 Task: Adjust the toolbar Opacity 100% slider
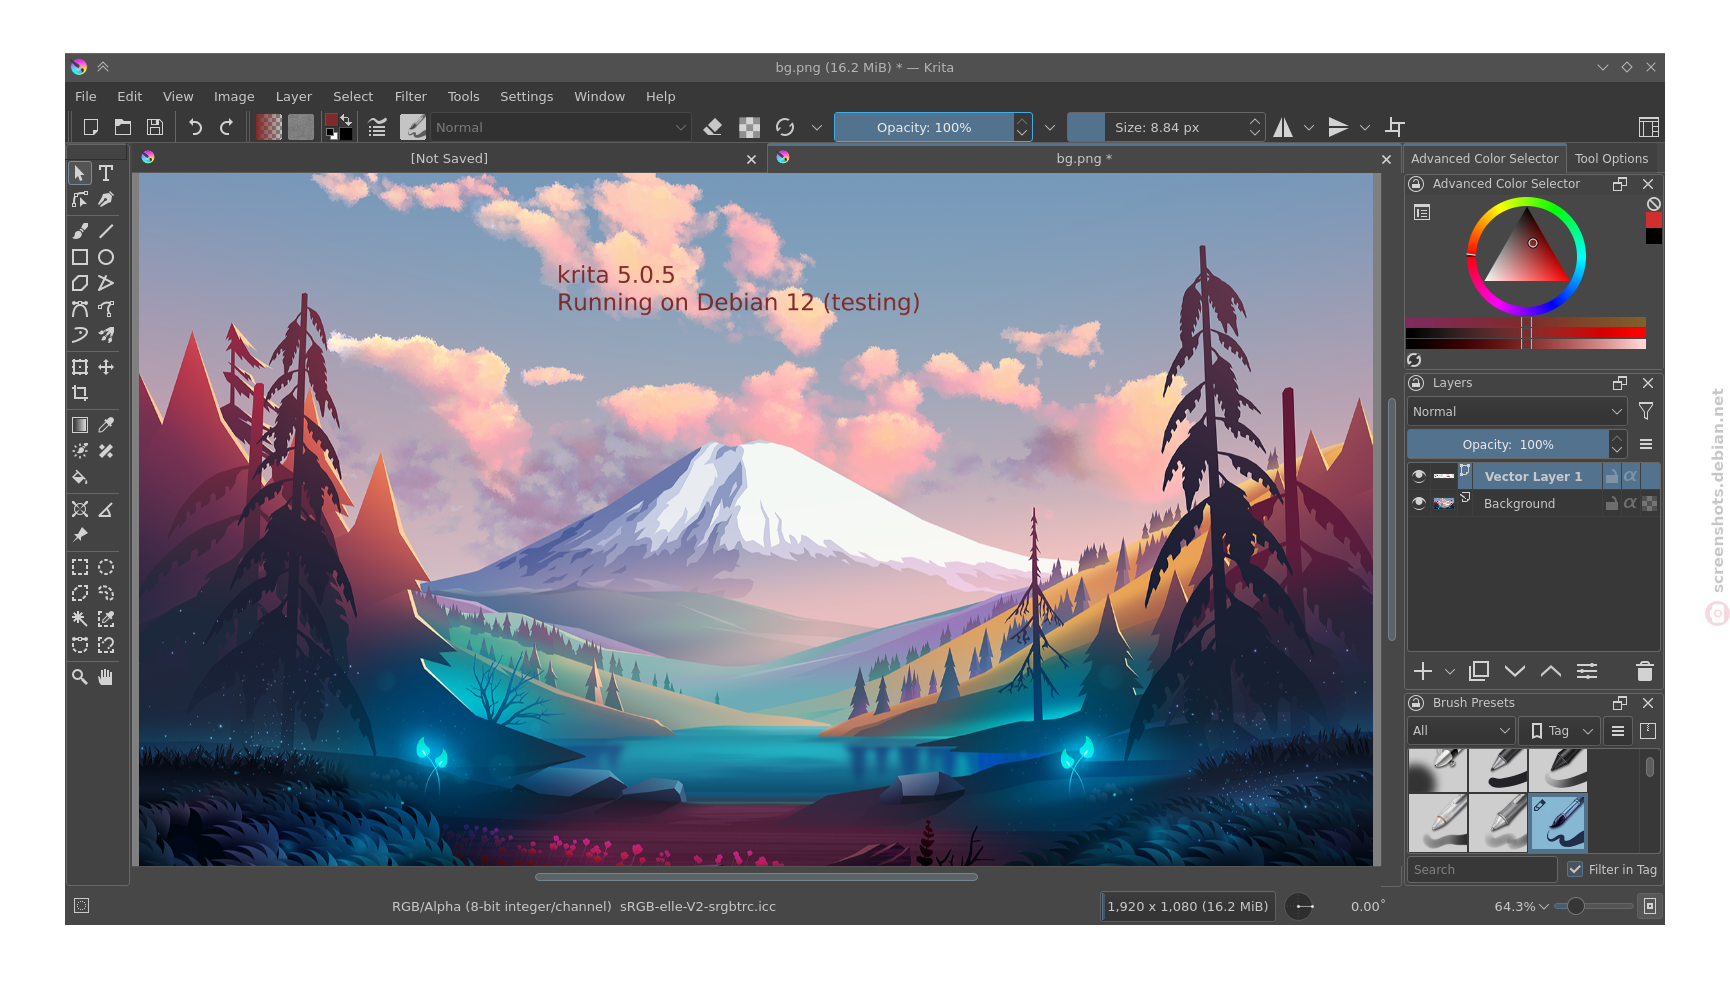(924, 127)
